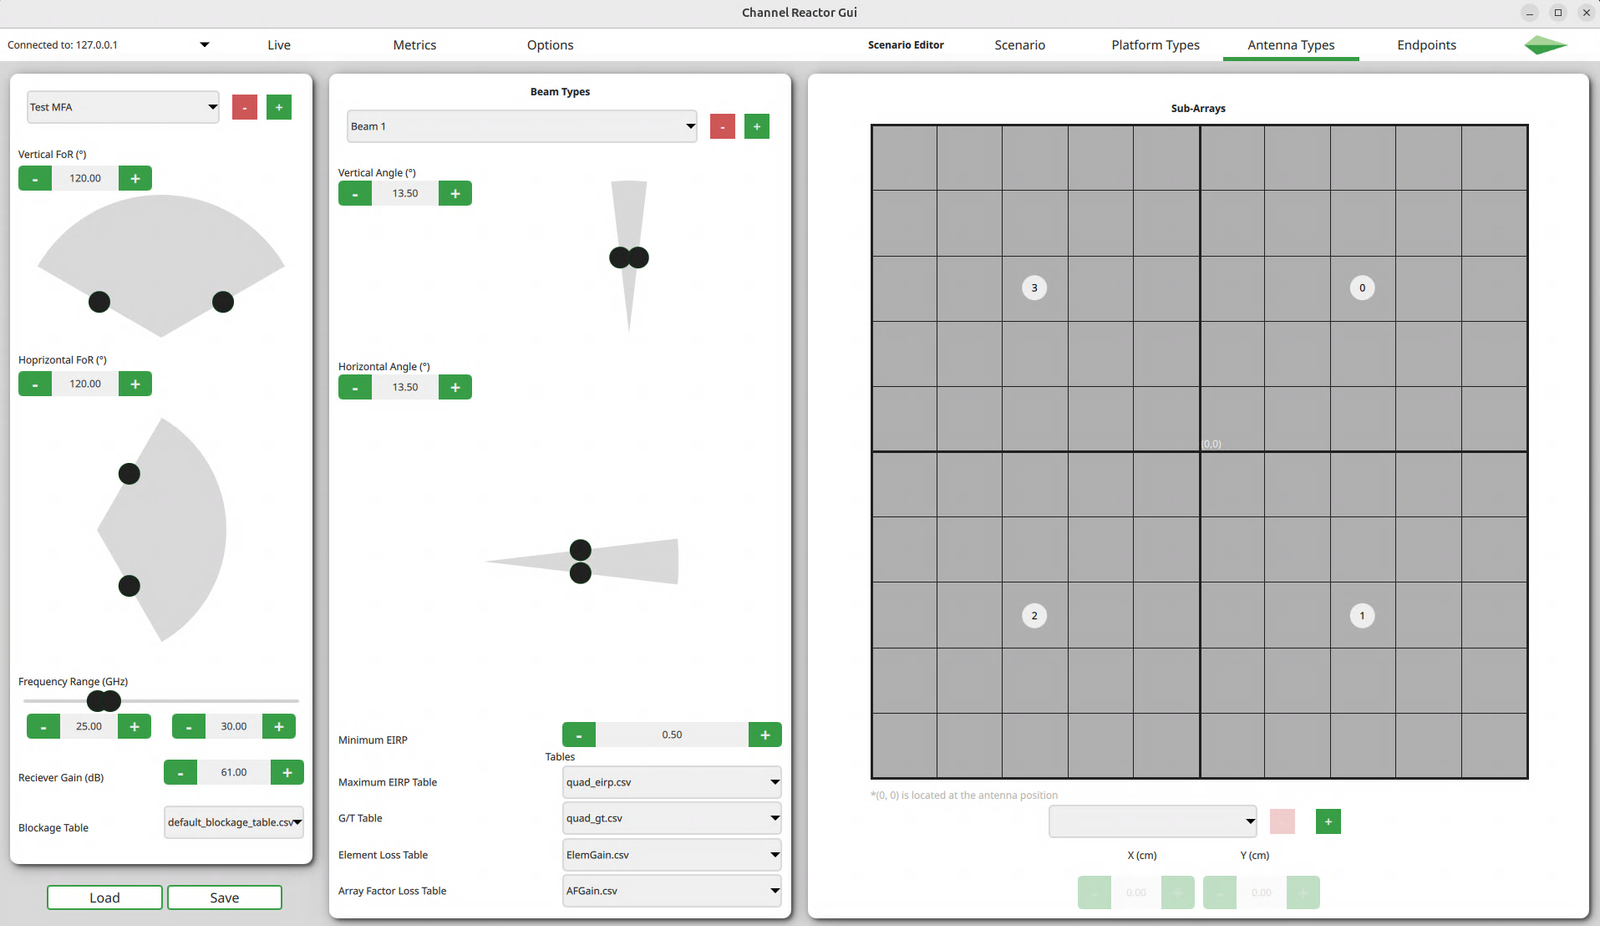Viewport: 1600px width, 926px height.
Task: Add a new sub-array
Action: click(1327, 821)
